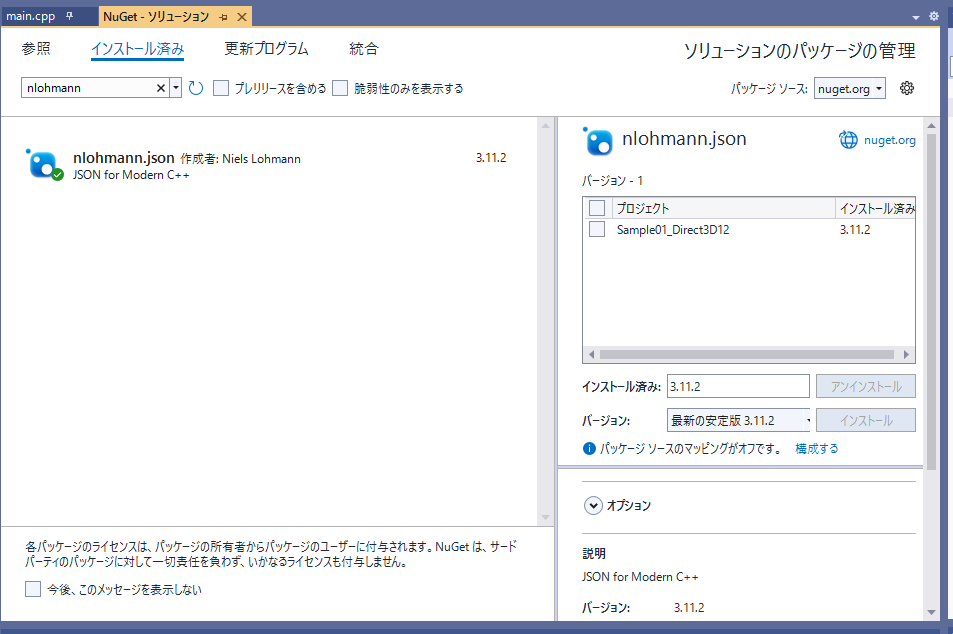Pin the main.cpp tab
The width and height of the screenshot is (953, 634).
[69, 16]
